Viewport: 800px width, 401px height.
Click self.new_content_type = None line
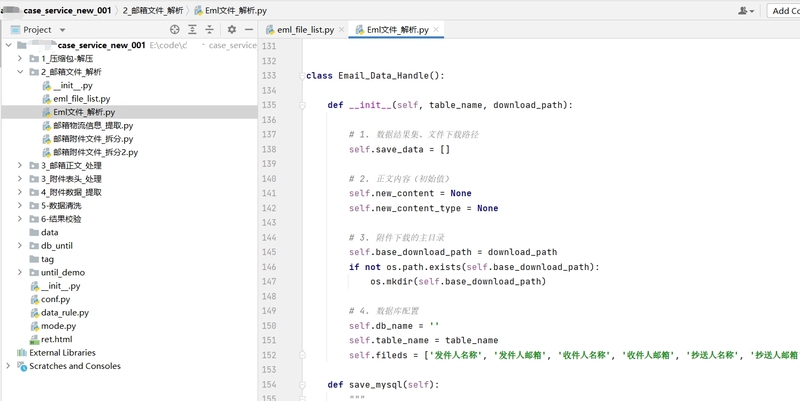point(423,208)
